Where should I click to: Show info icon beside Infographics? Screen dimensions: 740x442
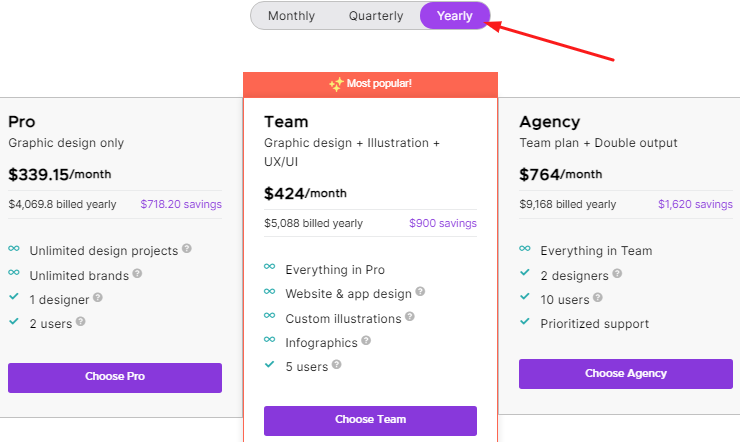tap(366, 340)
